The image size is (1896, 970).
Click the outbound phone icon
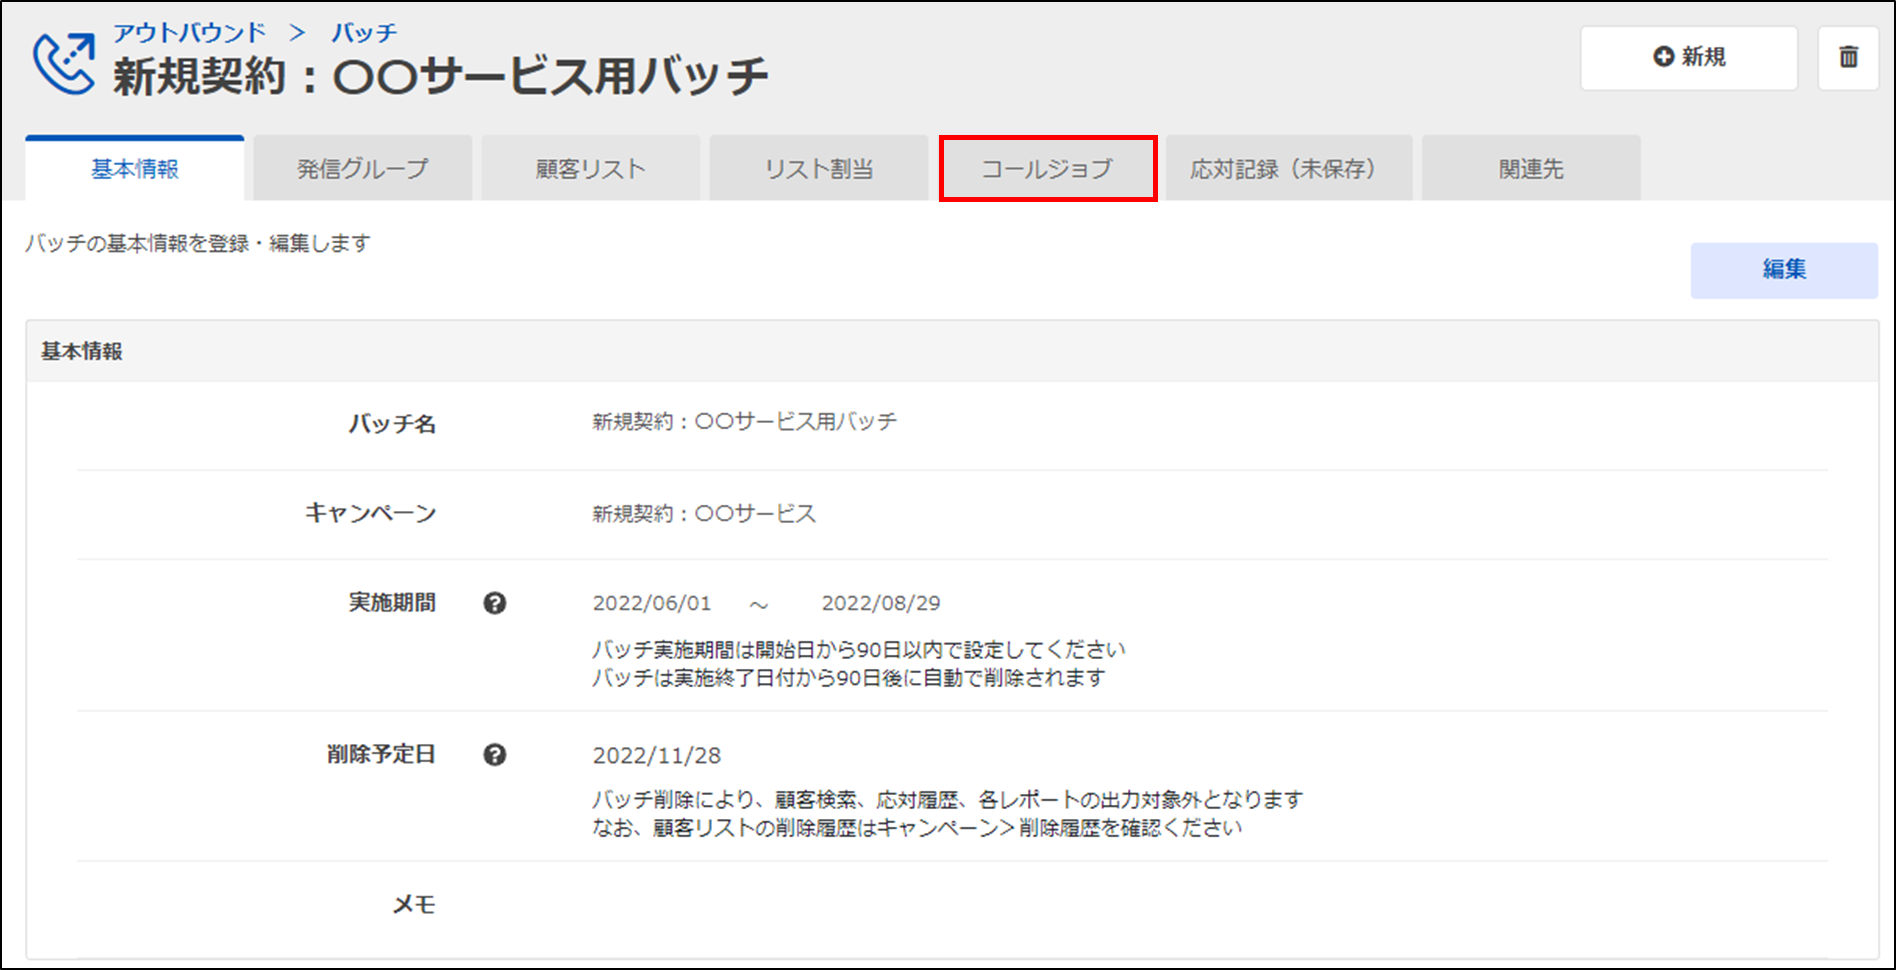click(x=64, y=63)
